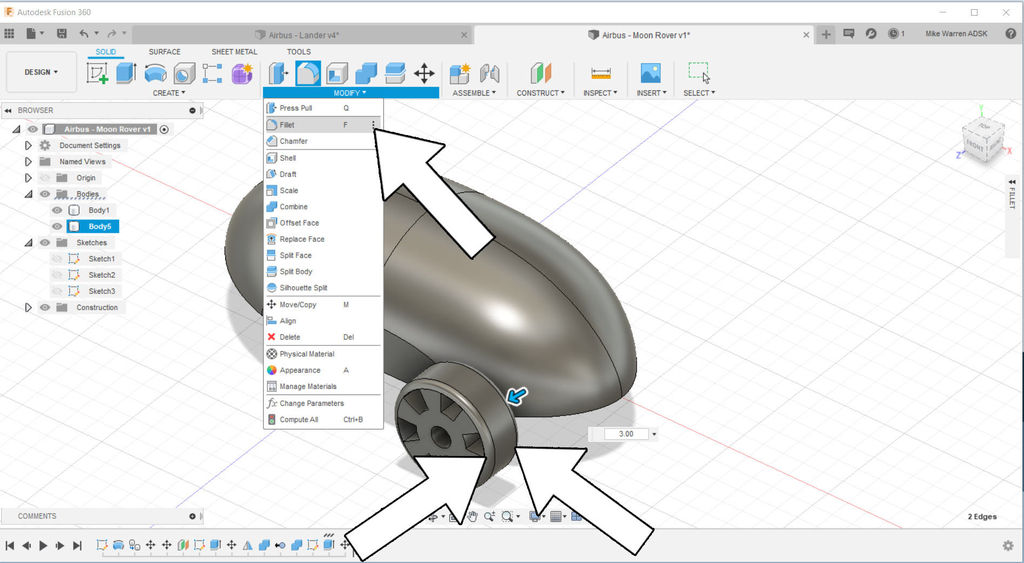Expand the Named Views node
Image resolution: width=1024 pixels, height=563 pixels.
click(28, 161)
